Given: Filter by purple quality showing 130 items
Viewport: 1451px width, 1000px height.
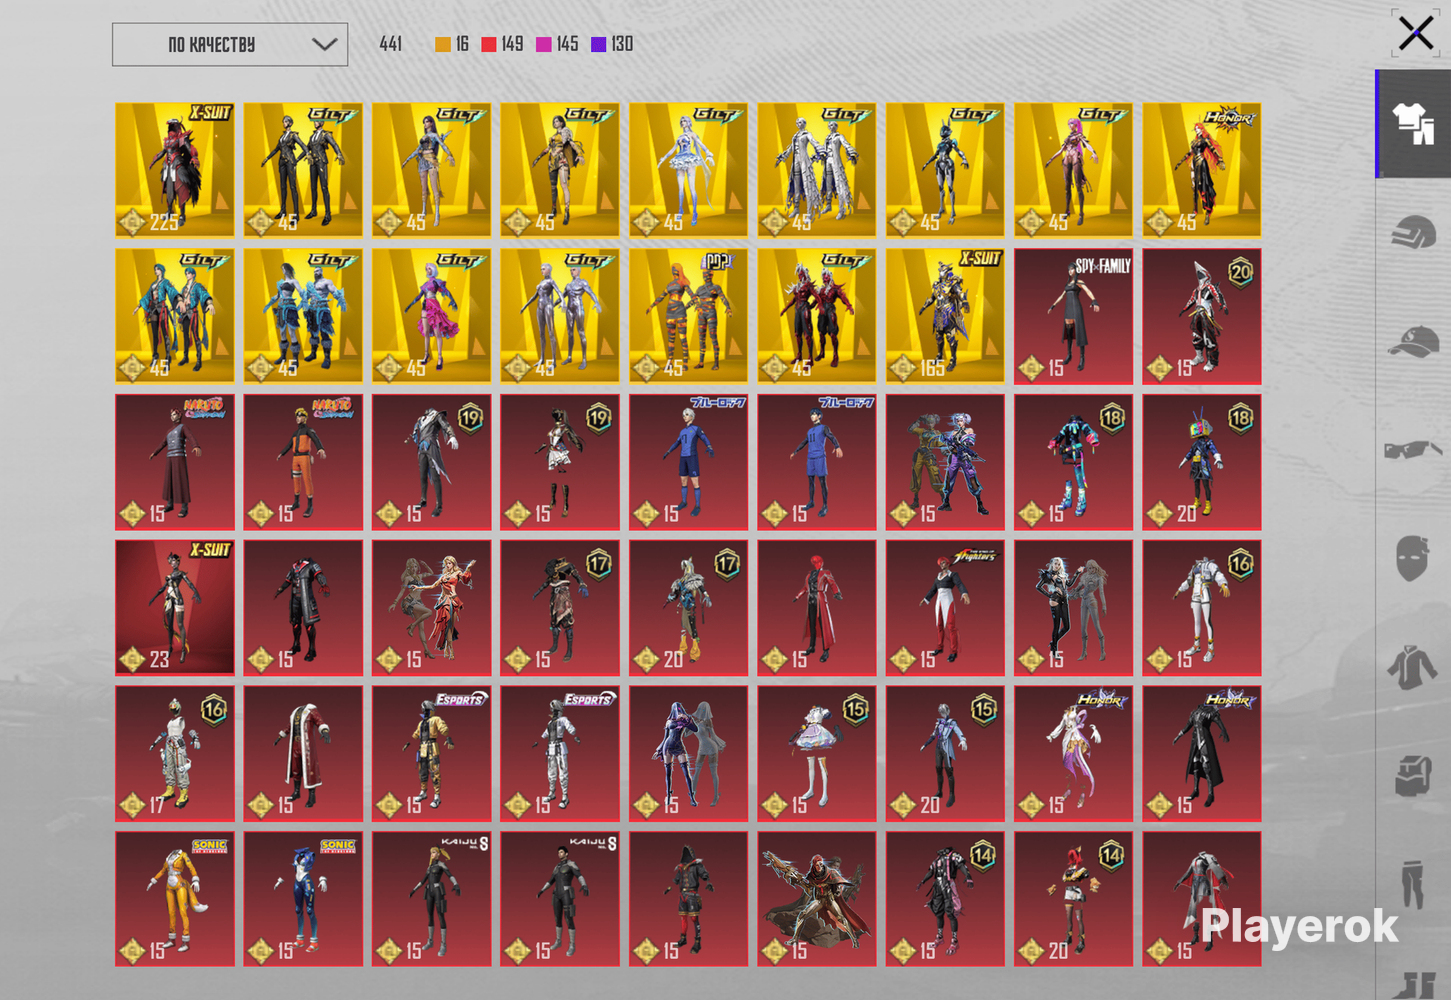Looking at the screenshot, I should (x=612, y=44).
